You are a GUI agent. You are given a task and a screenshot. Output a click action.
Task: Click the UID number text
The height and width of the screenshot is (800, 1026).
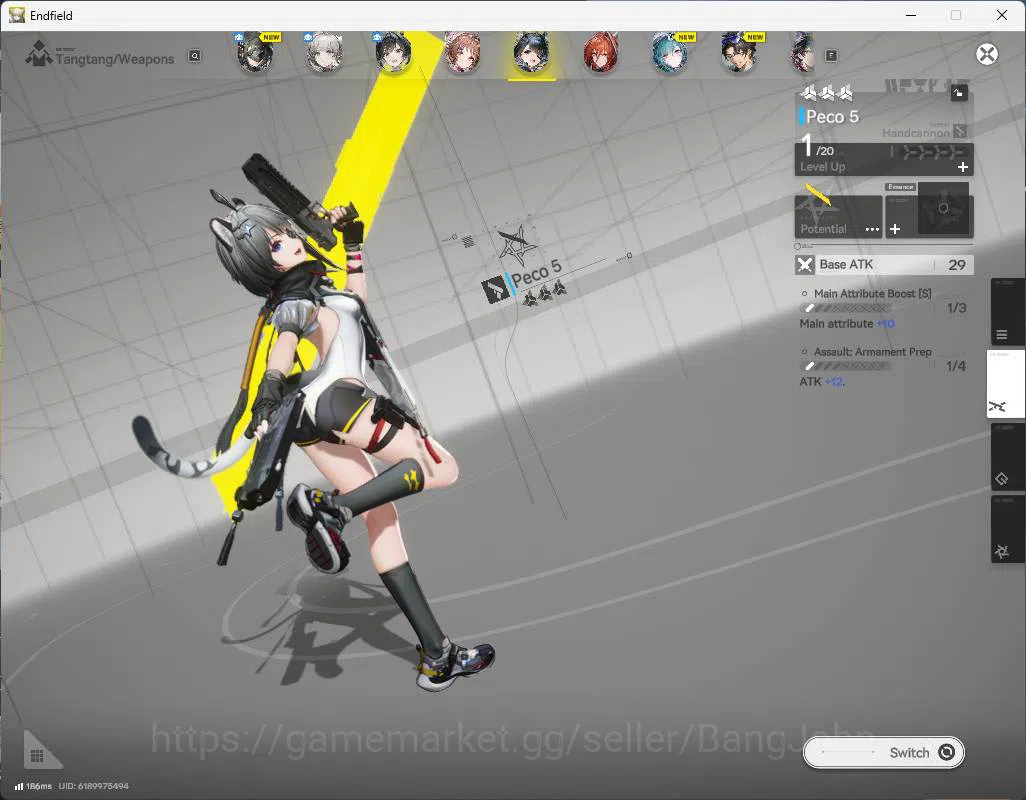[x=94, y=786]
